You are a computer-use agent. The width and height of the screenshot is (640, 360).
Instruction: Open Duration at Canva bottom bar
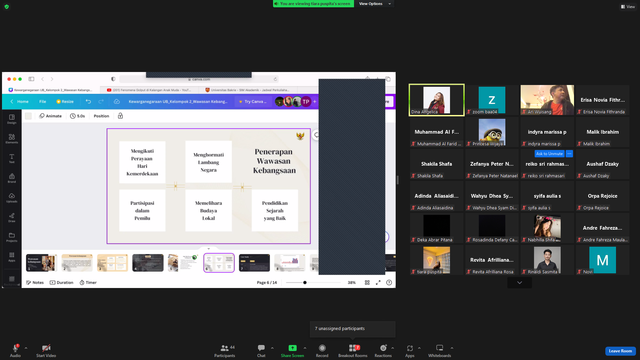(62, 282)
